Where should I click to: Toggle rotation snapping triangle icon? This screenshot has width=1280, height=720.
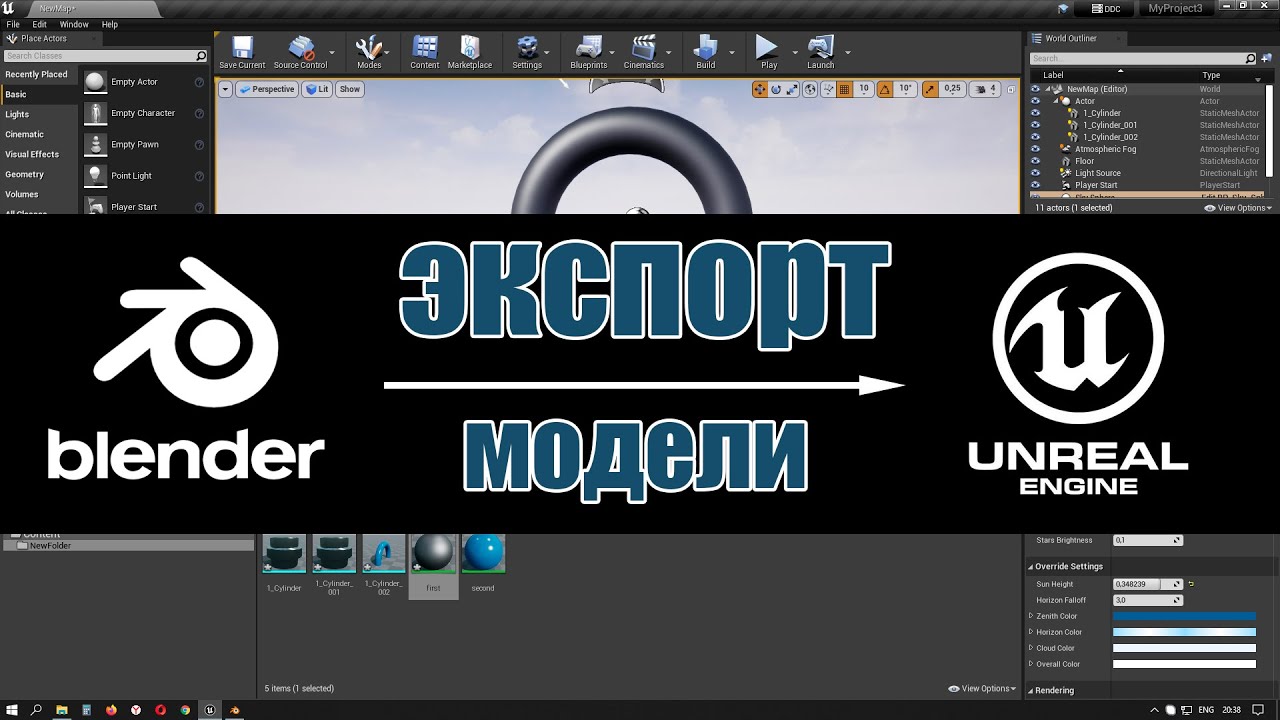[x=885, y=89]
